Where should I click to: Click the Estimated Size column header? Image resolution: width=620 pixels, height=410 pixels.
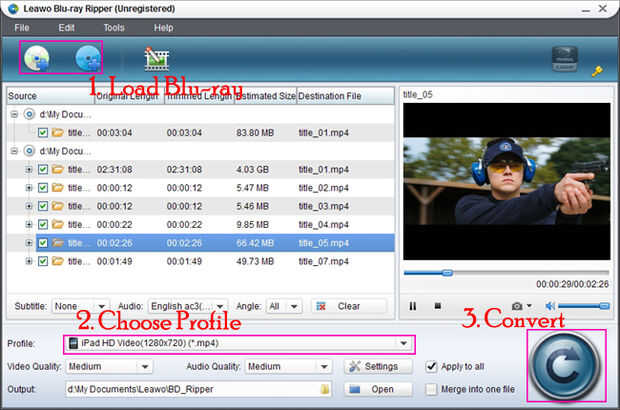[266, 96]
